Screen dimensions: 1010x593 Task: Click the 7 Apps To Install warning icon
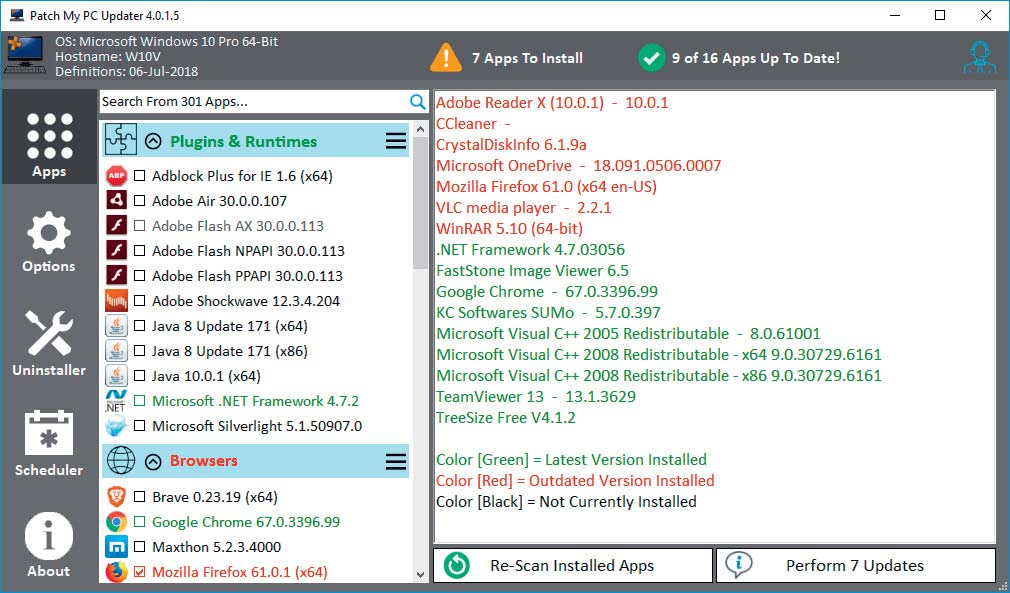pos(446,57)
